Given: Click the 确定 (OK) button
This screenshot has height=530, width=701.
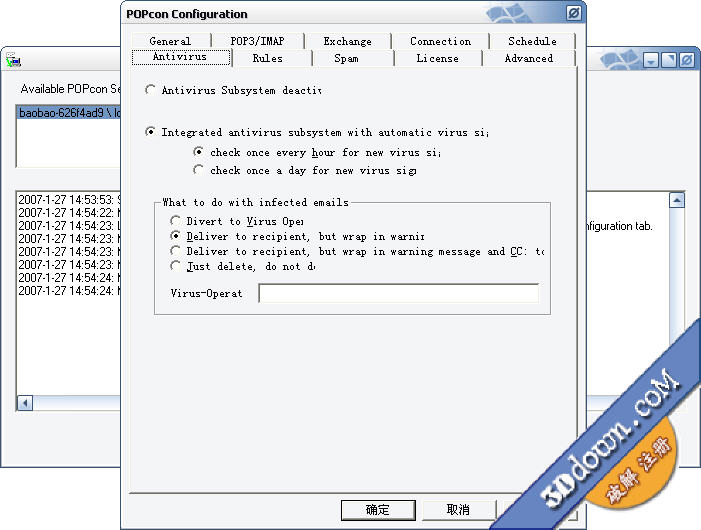Looking at the screenshot, I should point(378,510).
